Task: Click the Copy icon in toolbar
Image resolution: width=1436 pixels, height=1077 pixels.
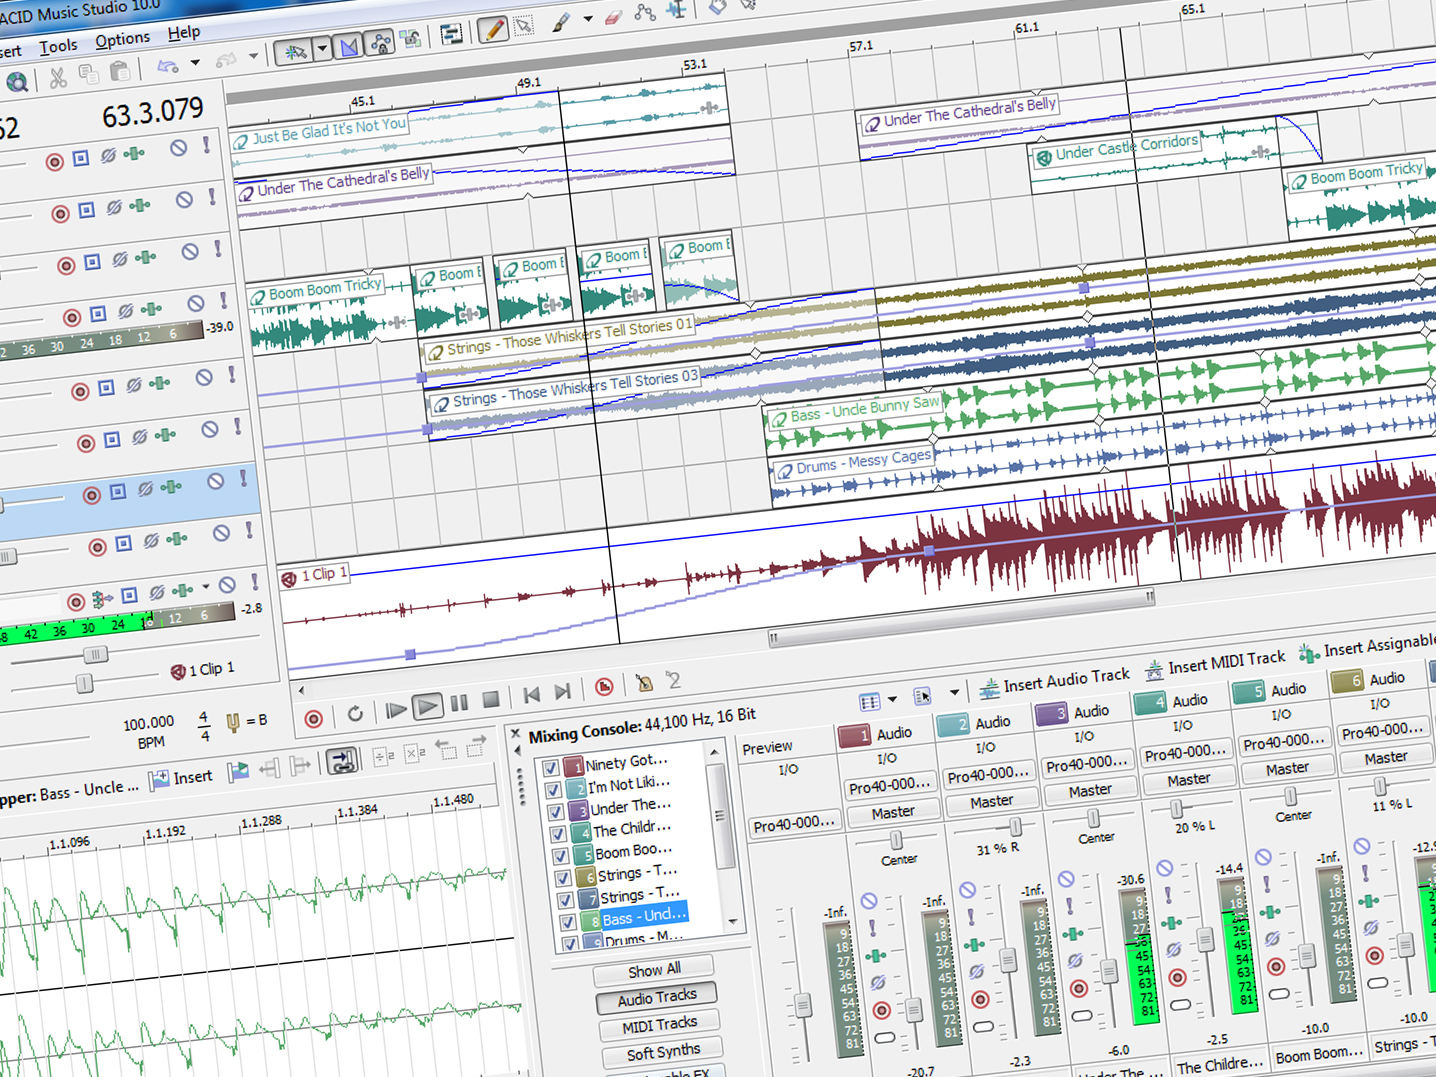Action: pyautogui.click(x=88, y=74)
